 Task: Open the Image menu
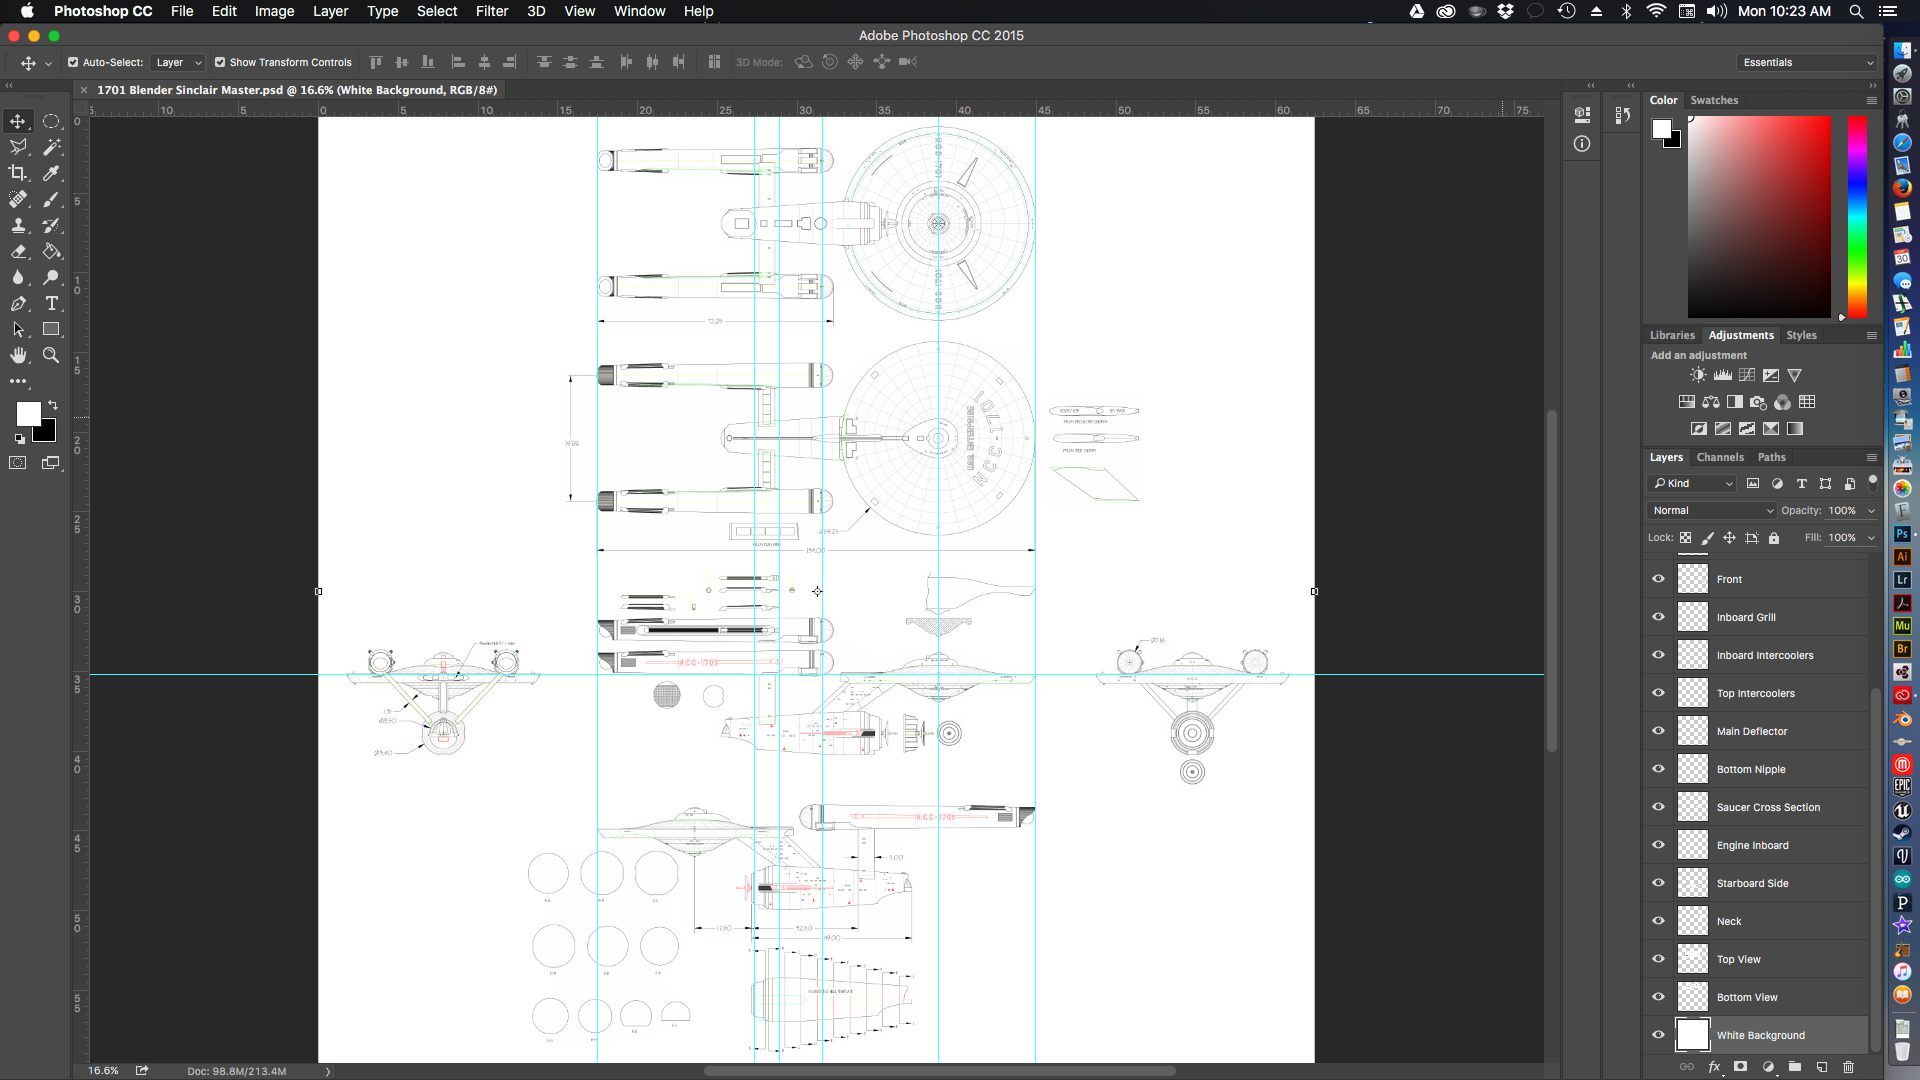pos(274,11)
